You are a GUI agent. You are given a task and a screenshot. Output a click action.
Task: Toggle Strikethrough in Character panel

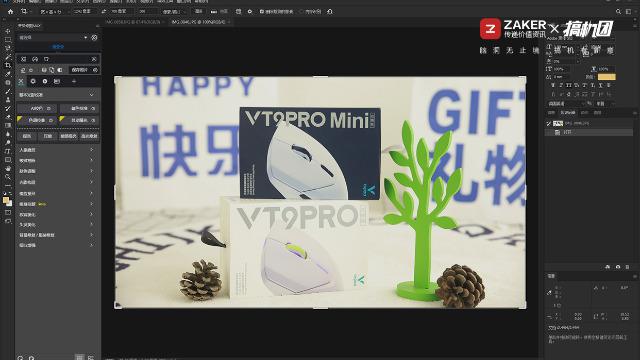pos(609,85)
